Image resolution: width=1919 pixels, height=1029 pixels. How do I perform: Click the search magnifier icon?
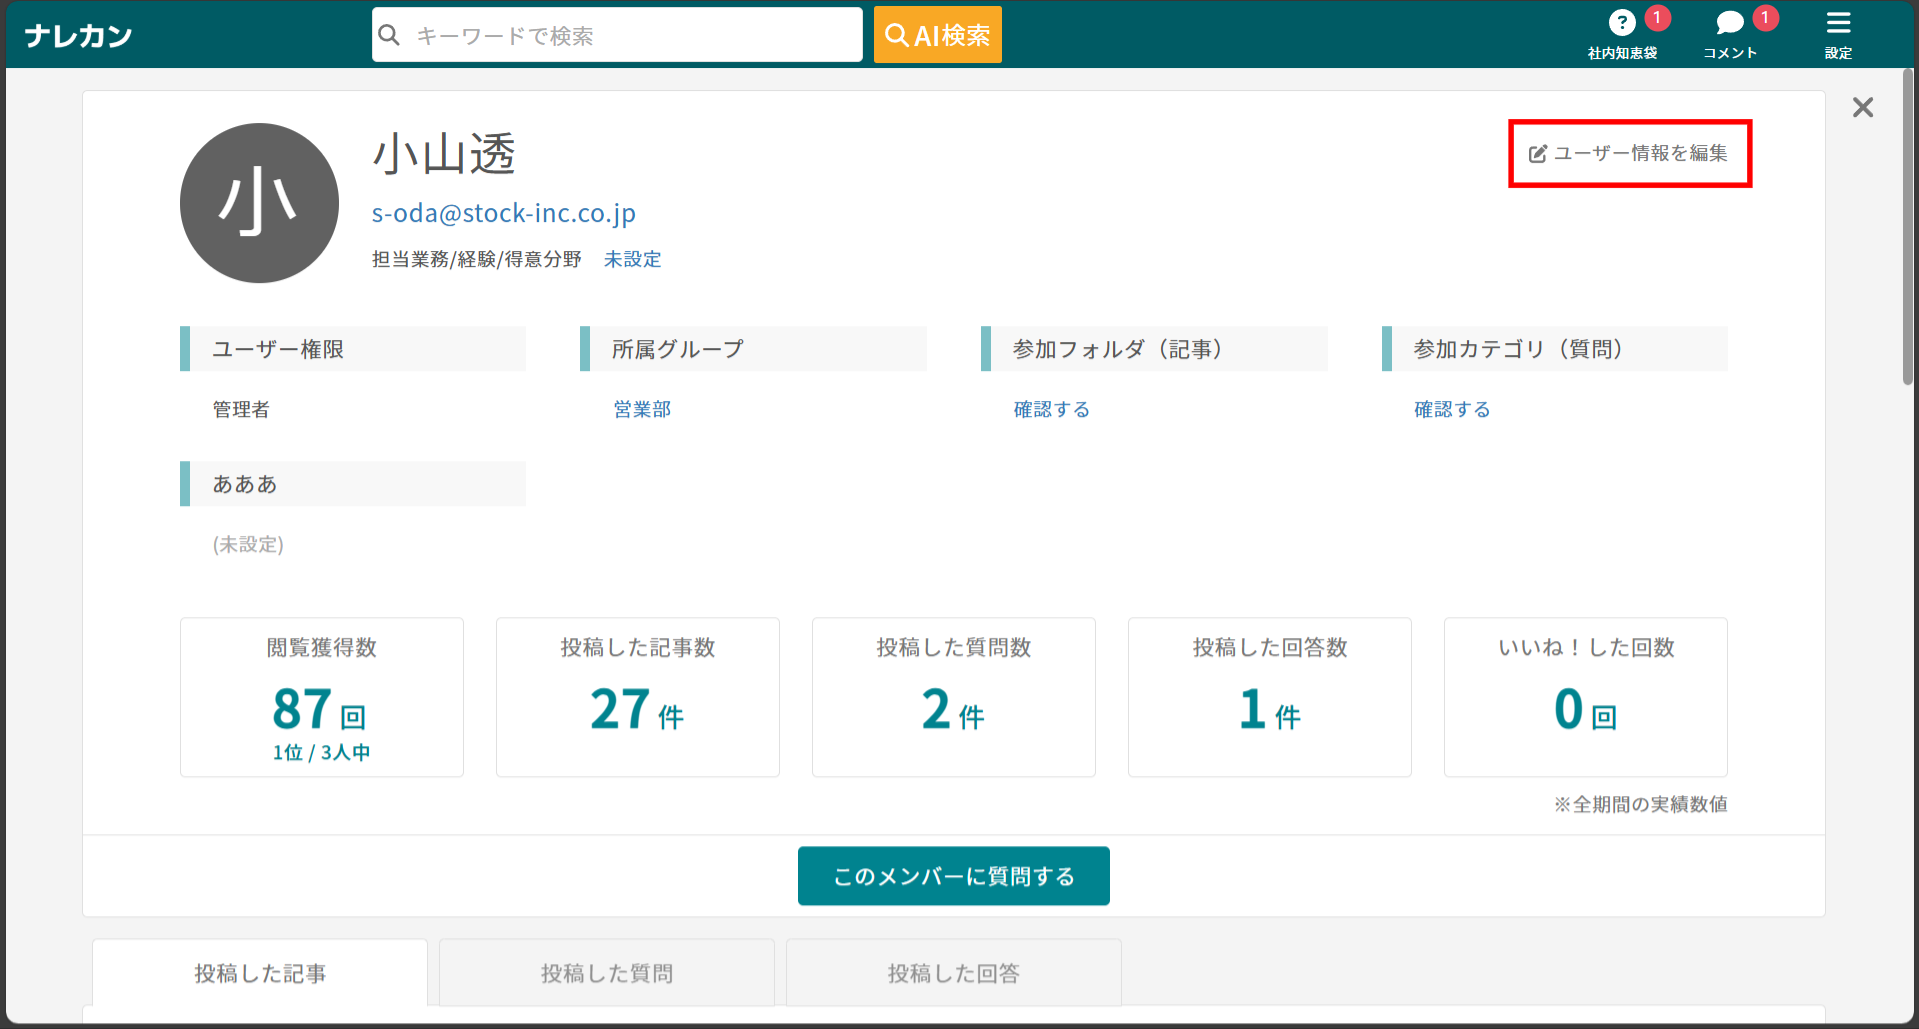click(390, 35)
